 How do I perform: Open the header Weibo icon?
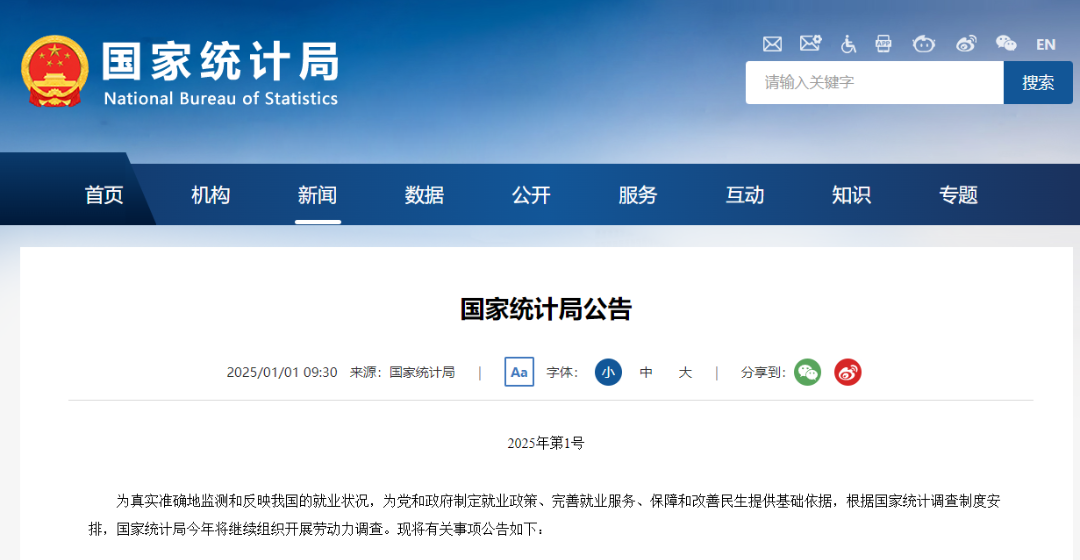click(965, 44)
